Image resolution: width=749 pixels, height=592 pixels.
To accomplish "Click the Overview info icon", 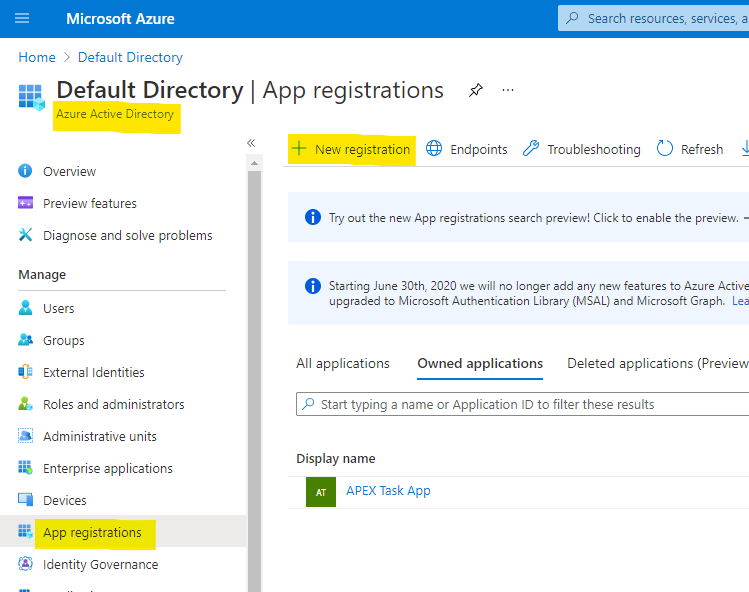I will (x=26, y=171).
